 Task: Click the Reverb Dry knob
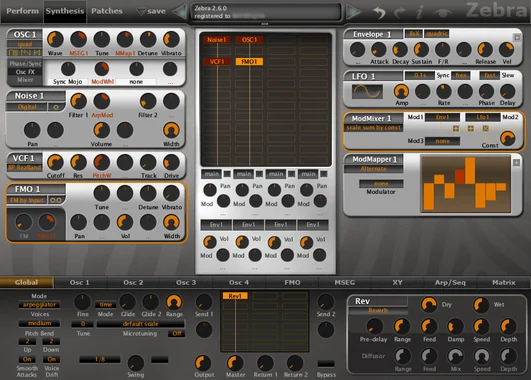tap(429, 304)
